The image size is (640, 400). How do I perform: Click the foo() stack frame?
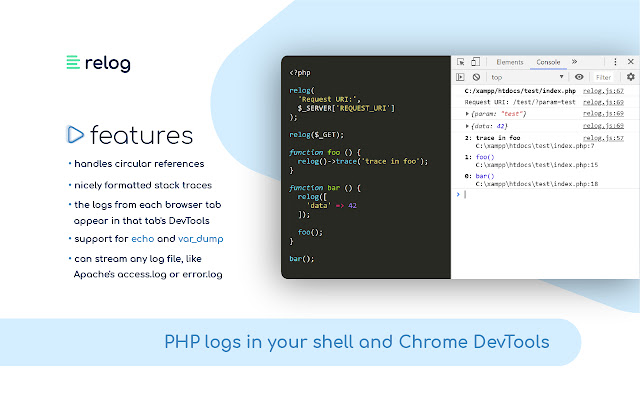(x=485, y=157)
